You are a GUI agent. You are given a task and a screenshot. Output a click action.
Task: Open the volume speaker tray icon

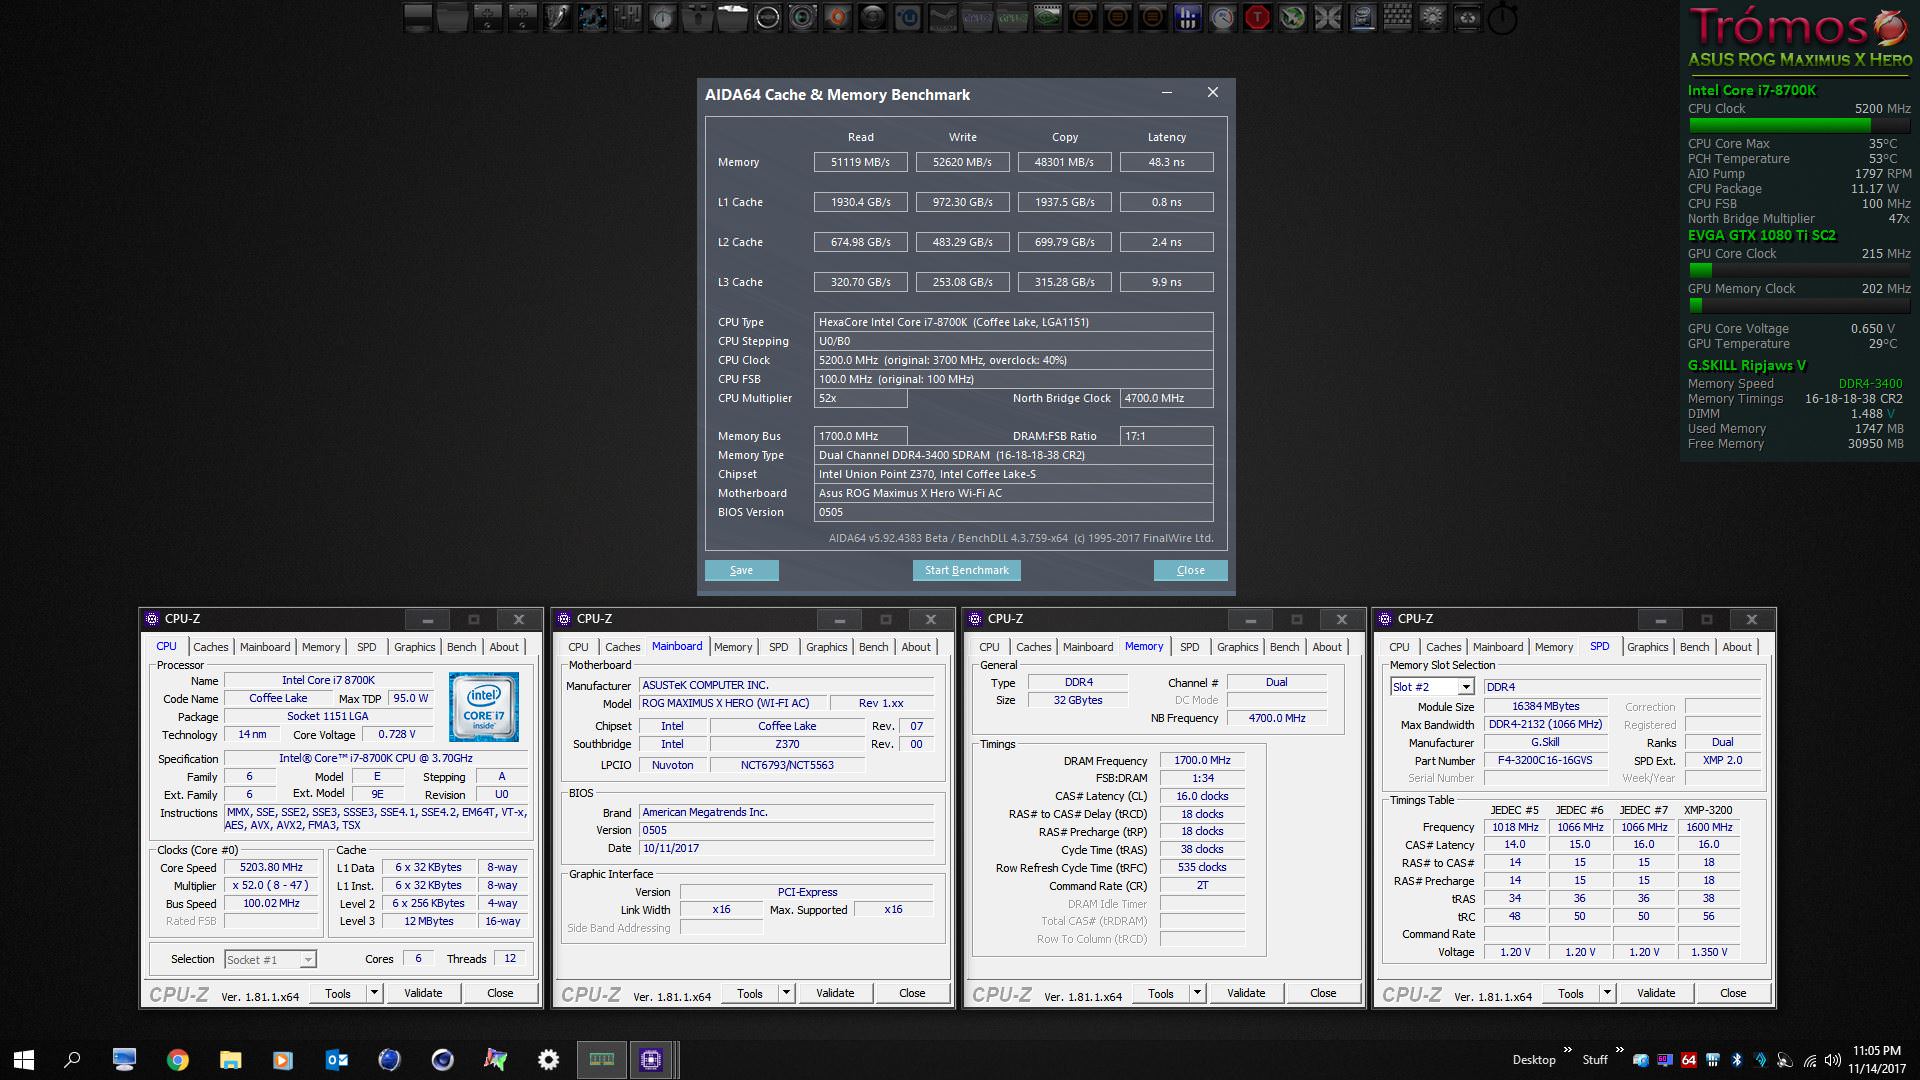[1832, 1060]
